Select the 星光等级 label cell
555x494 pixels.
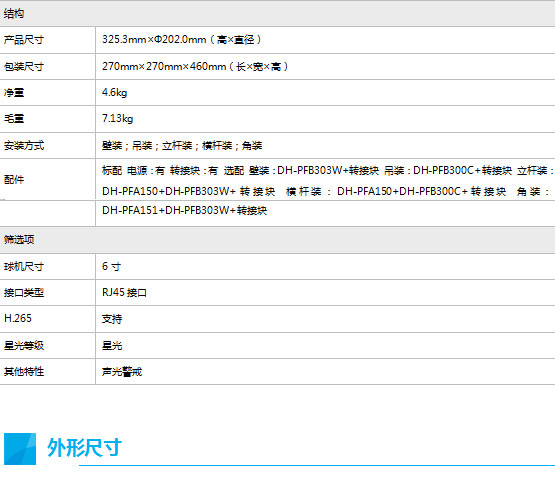tap(47, 345)
